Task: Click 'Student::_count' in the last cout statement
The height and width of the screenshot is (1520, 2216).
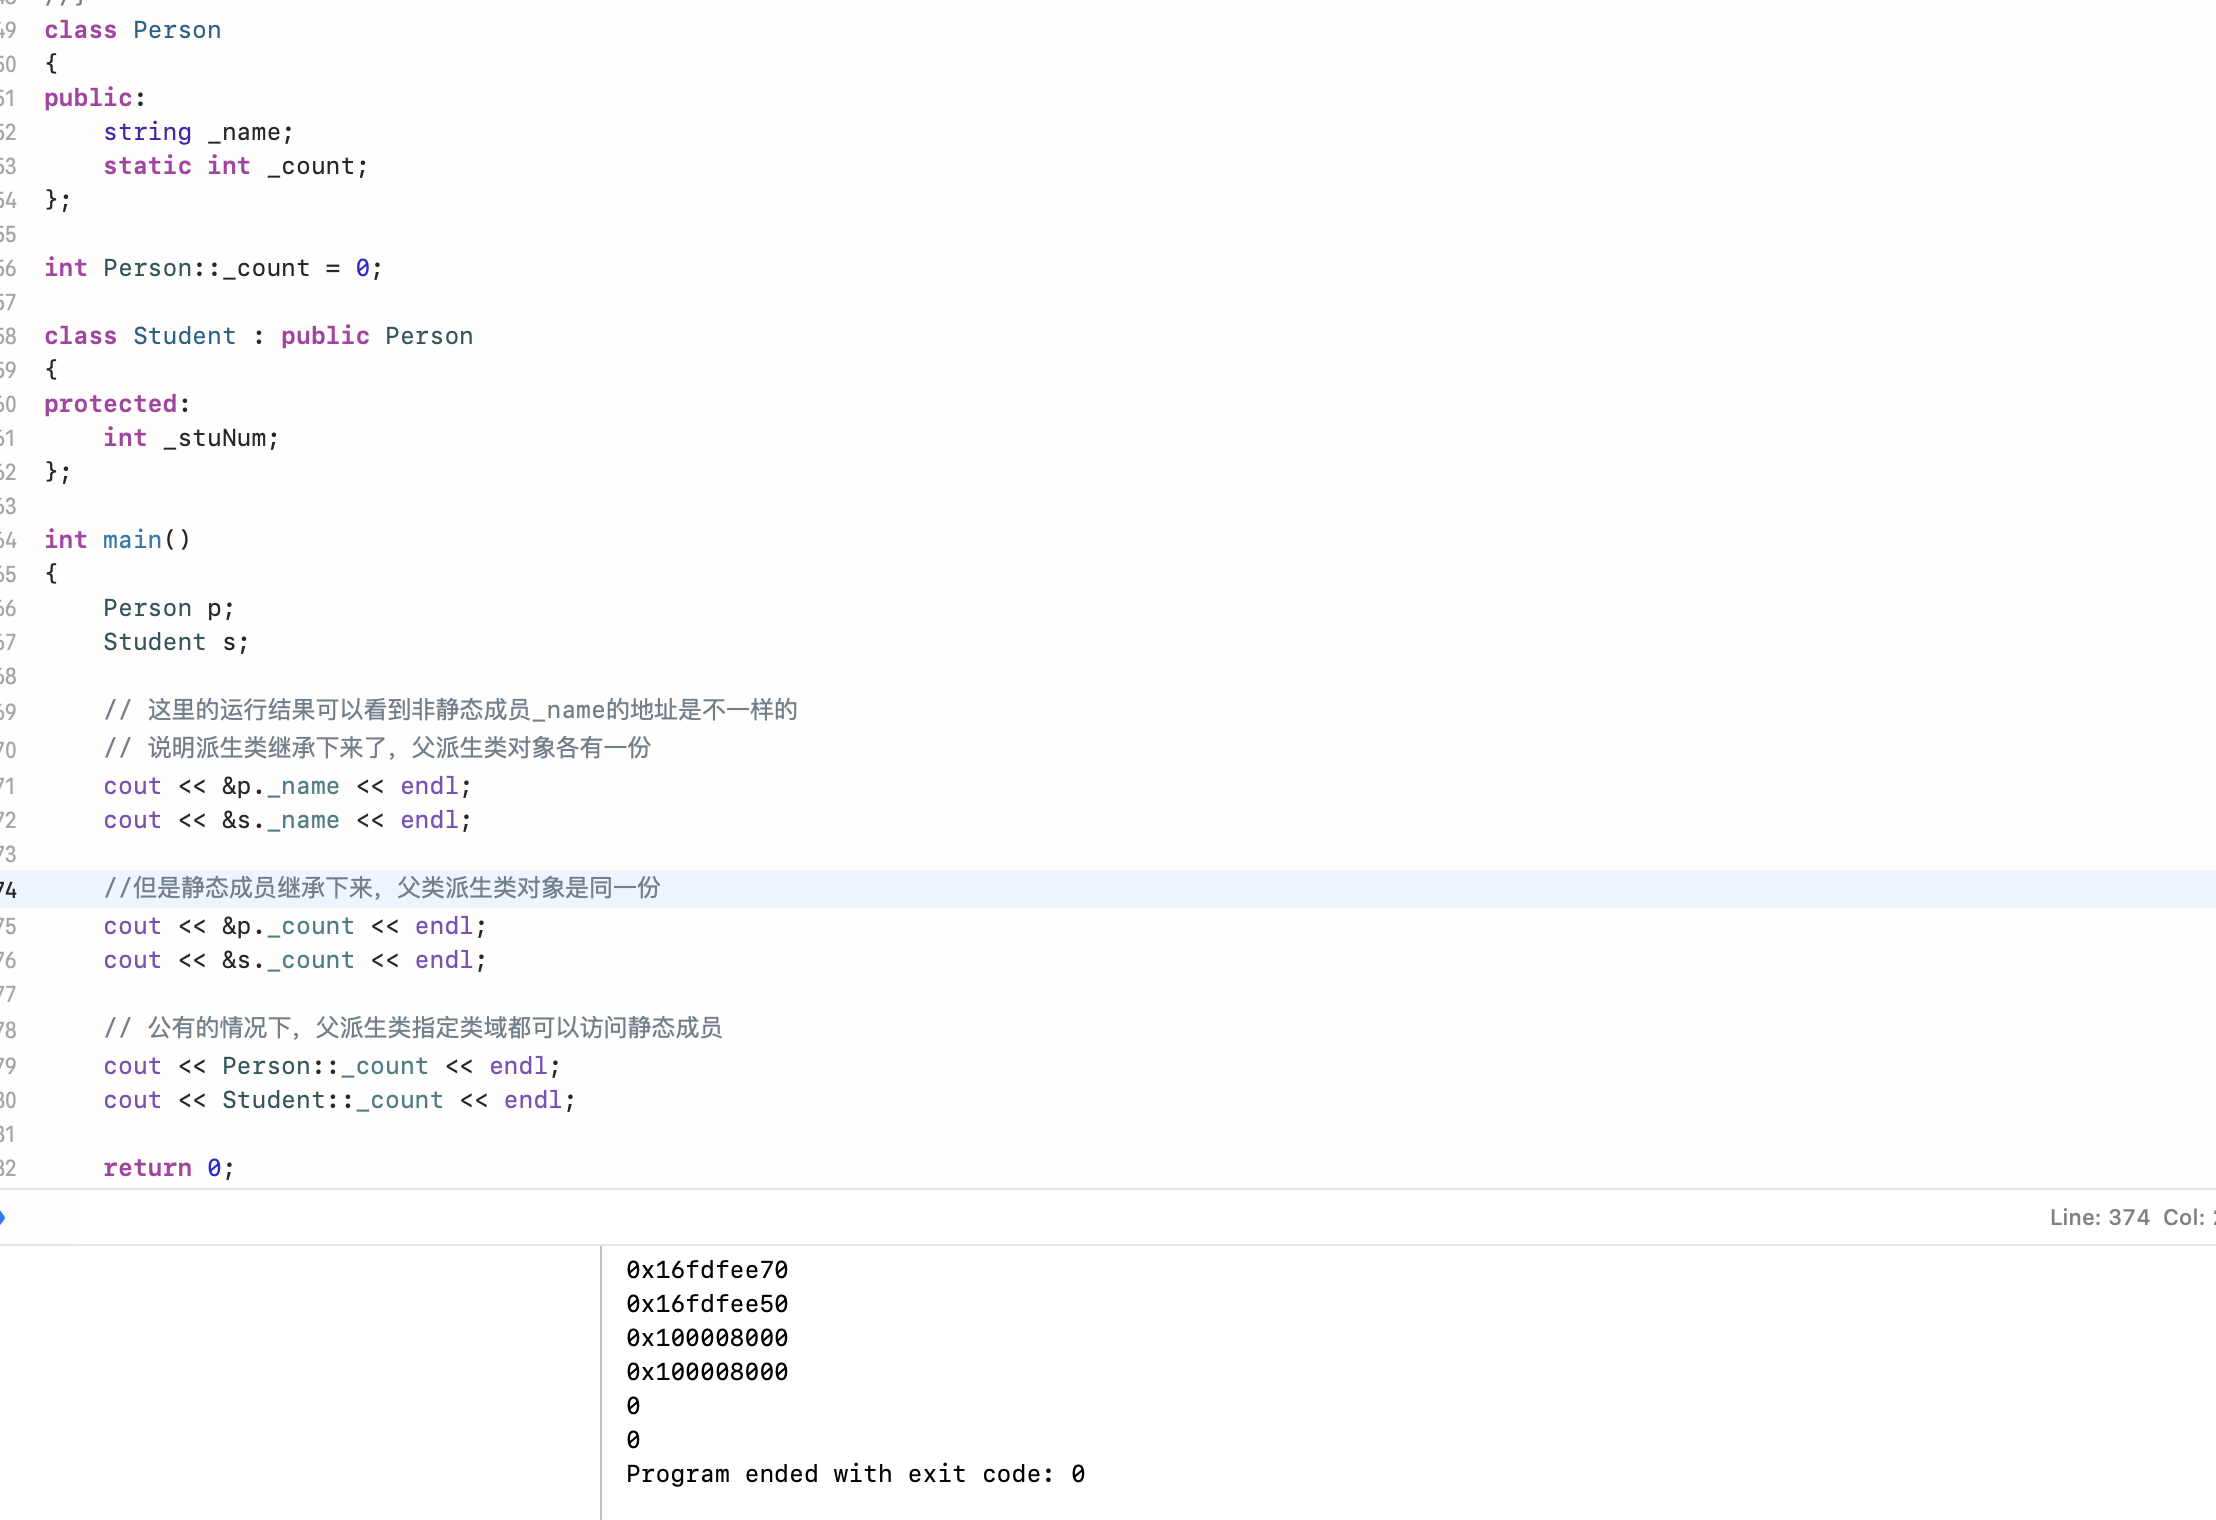Action: (x=332, y=1100)
